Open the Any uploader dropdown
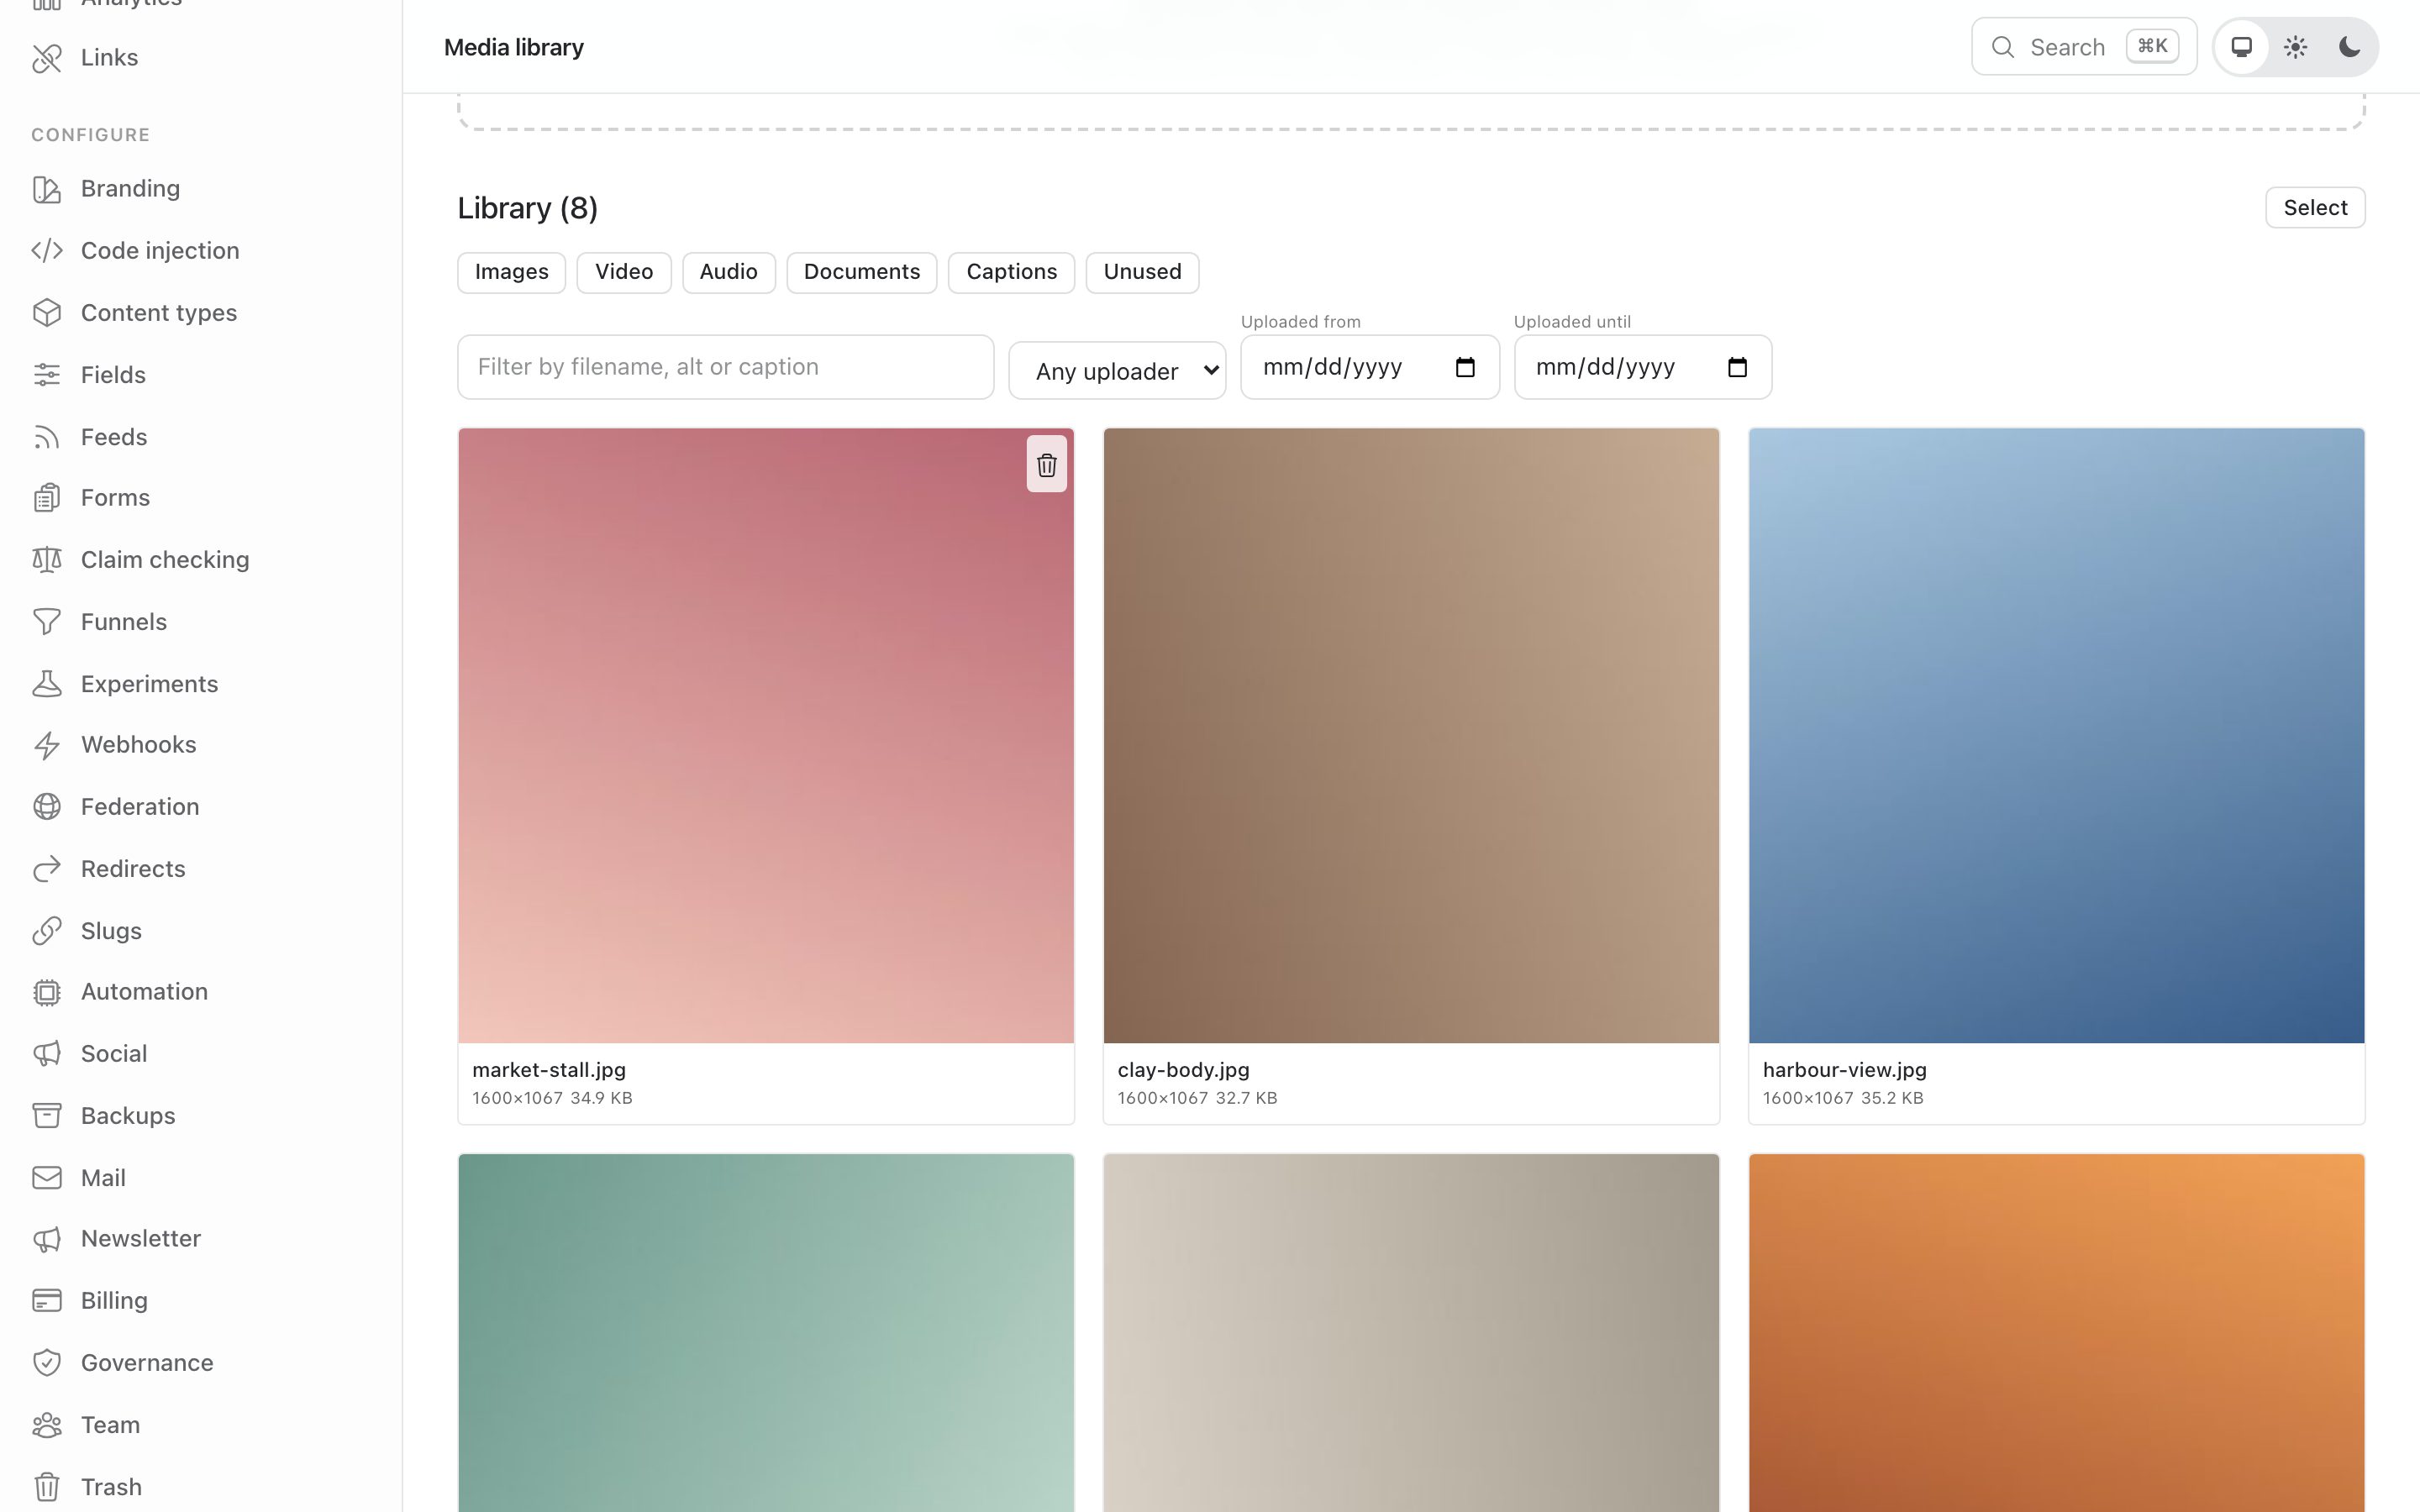 (1117, 371)
